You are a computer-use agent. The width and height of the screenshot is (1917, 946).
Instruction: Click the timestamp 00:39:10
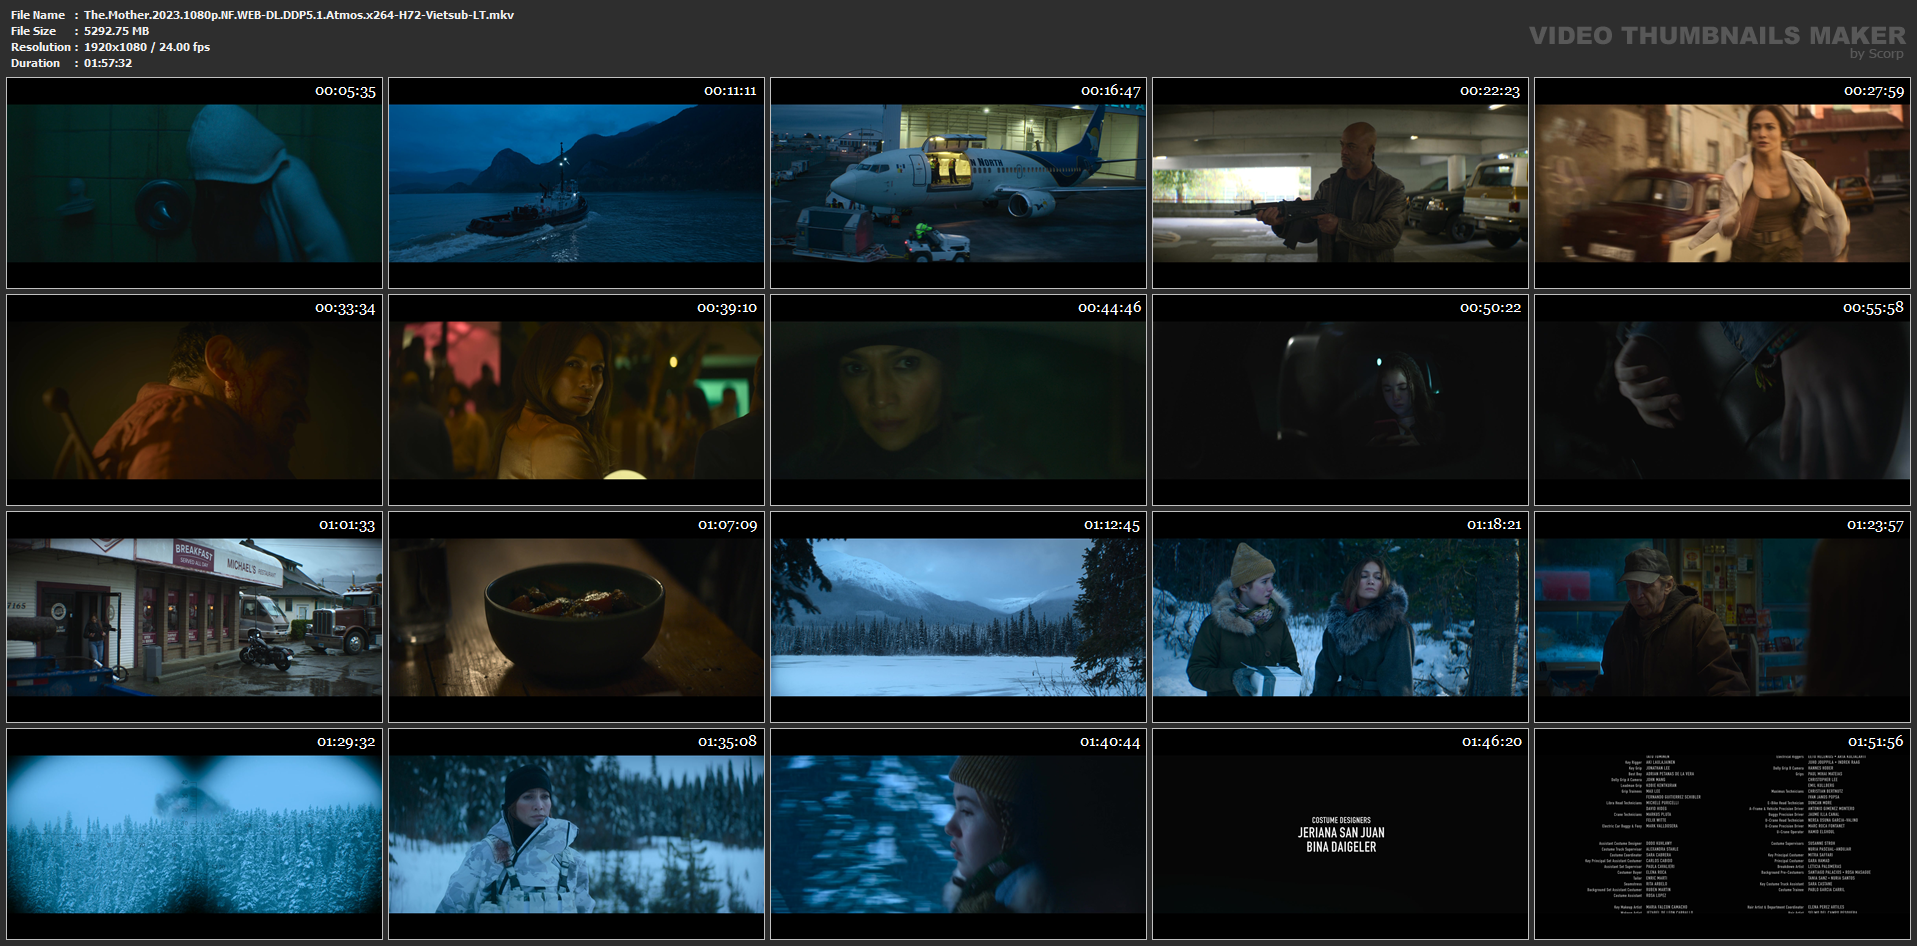[x=727, y=308]
